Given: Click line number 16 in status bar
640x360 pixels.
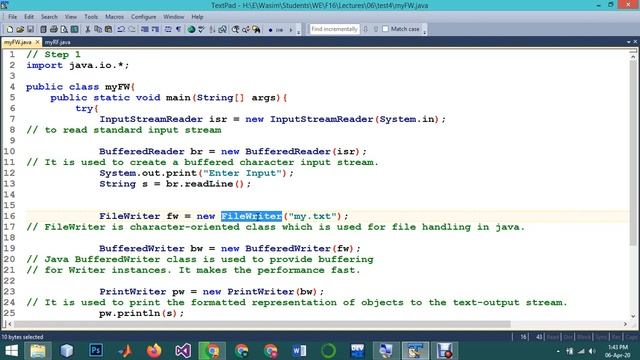Looking at the screenshot, I should [524, 337].
